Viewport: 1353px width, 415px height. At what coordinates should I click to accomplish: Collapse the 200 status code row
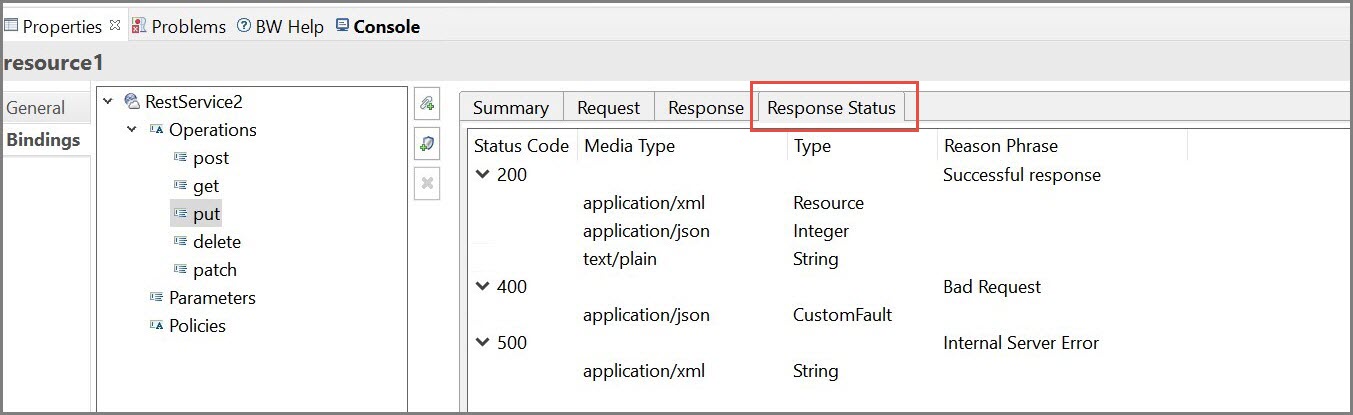pos(483,174)
